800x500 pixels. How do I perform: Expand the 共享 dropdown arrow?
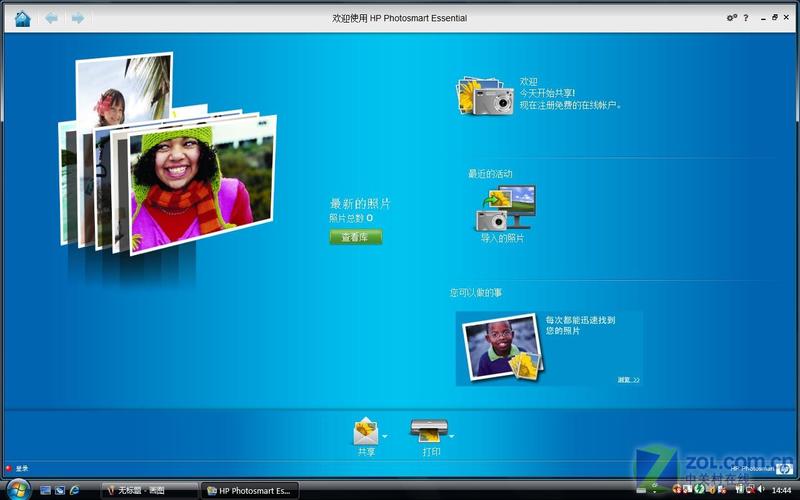coord(385,436)
